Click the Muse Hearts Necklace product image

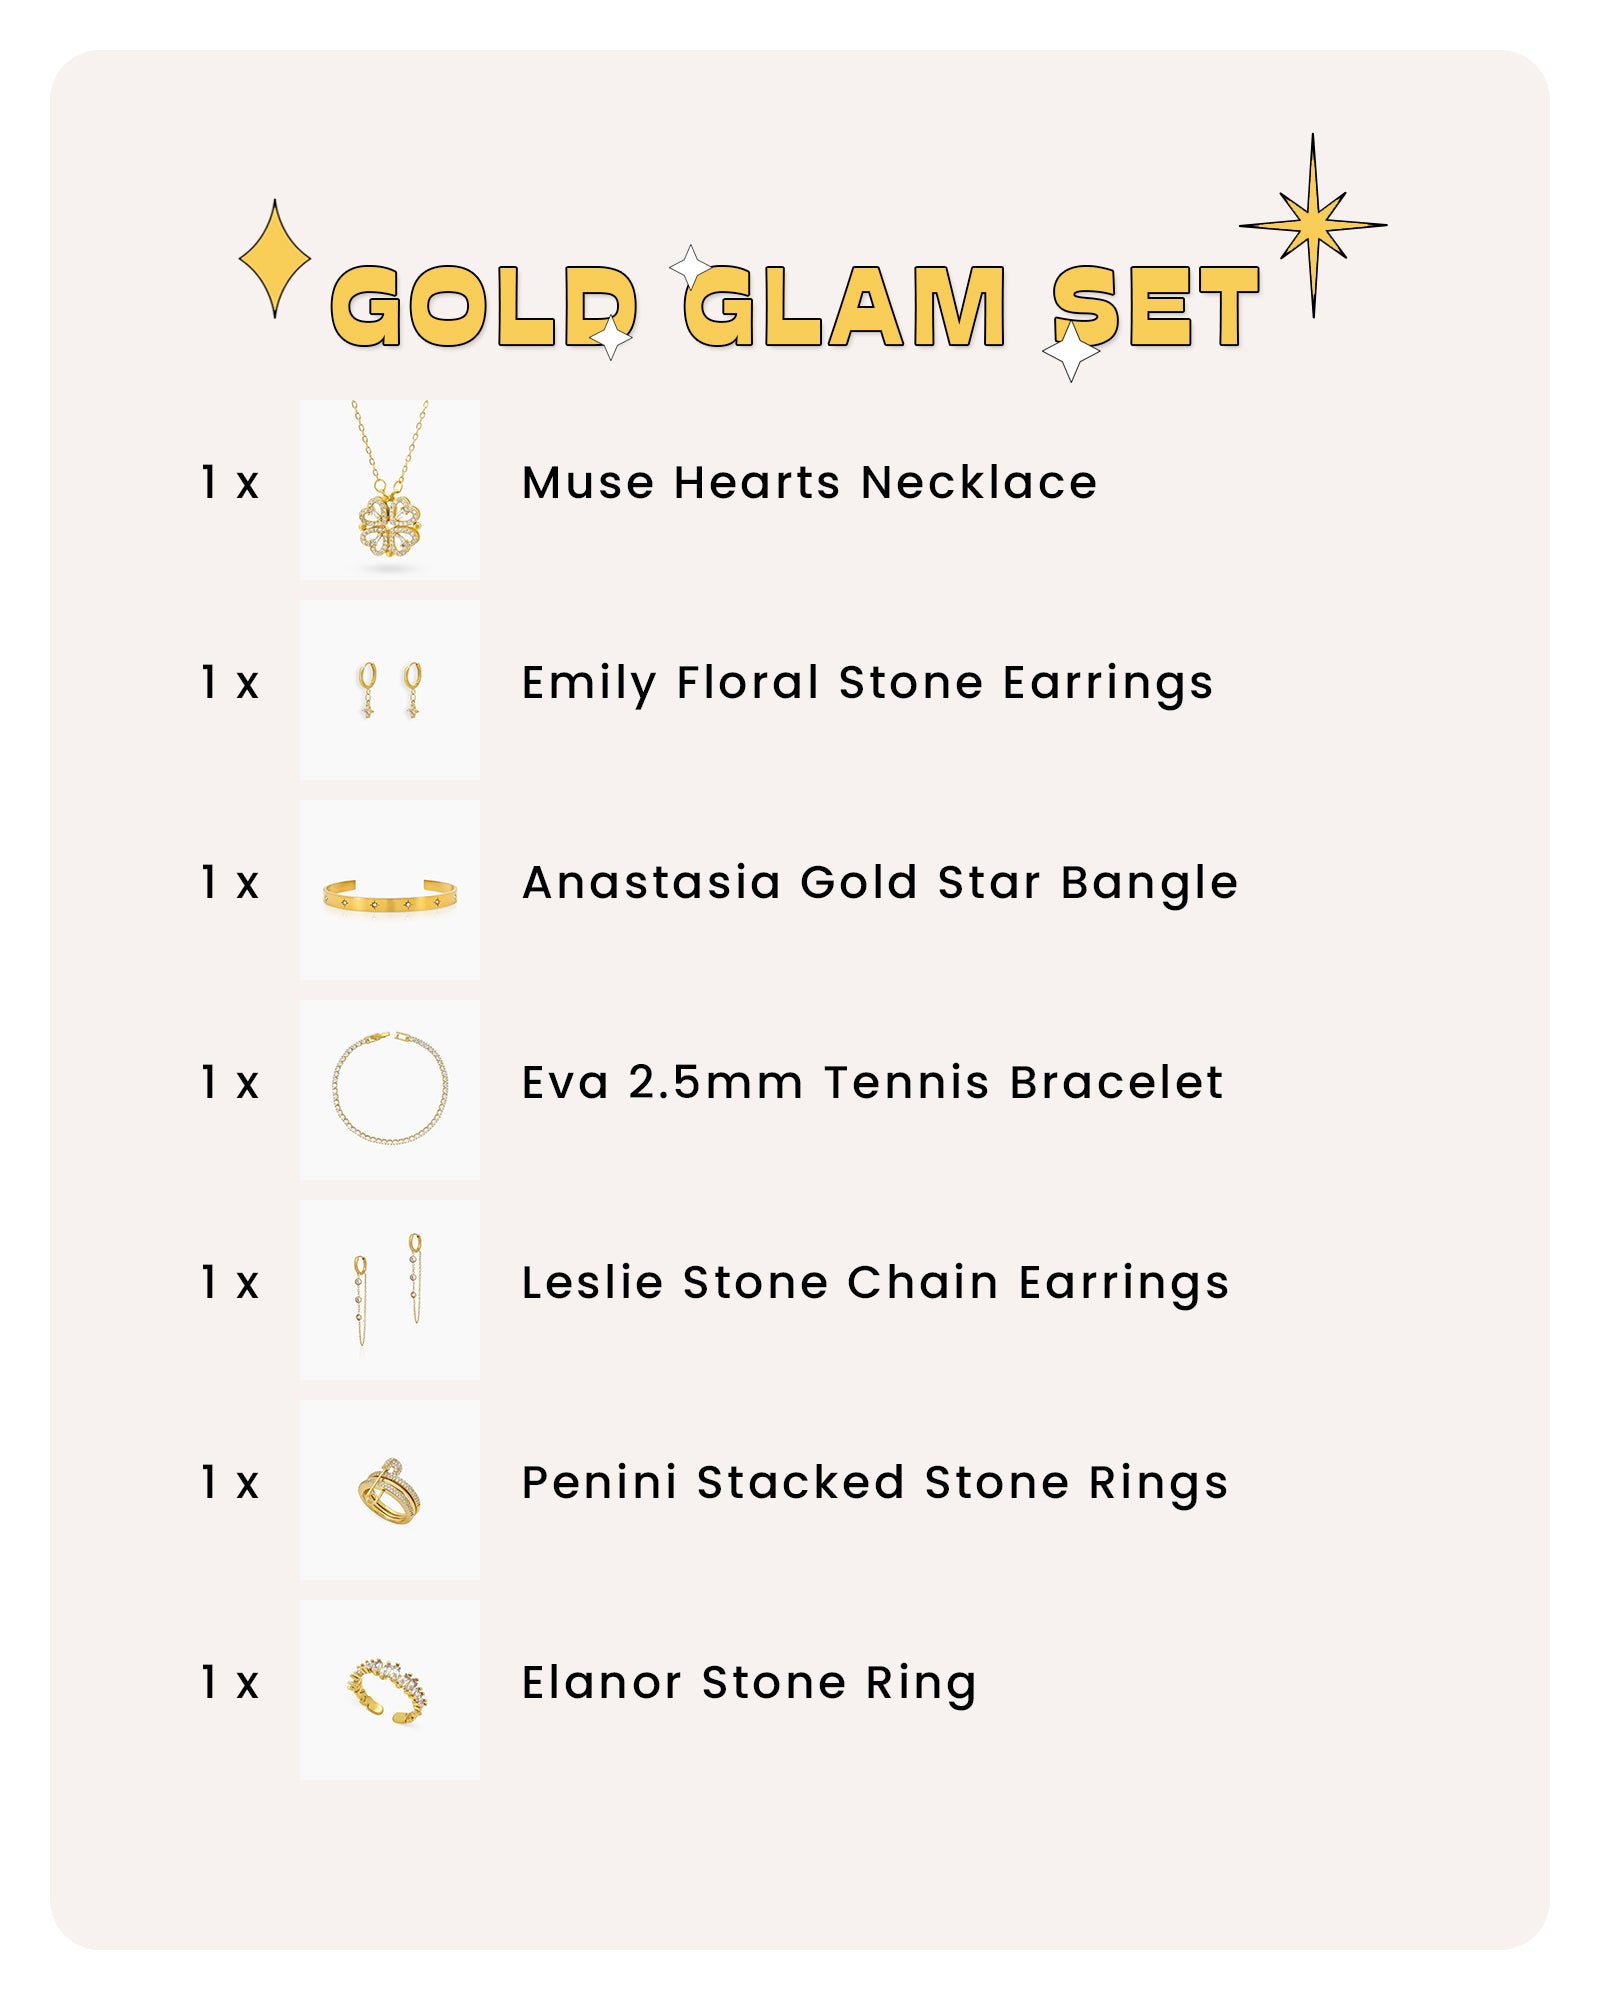coord(390,490)
